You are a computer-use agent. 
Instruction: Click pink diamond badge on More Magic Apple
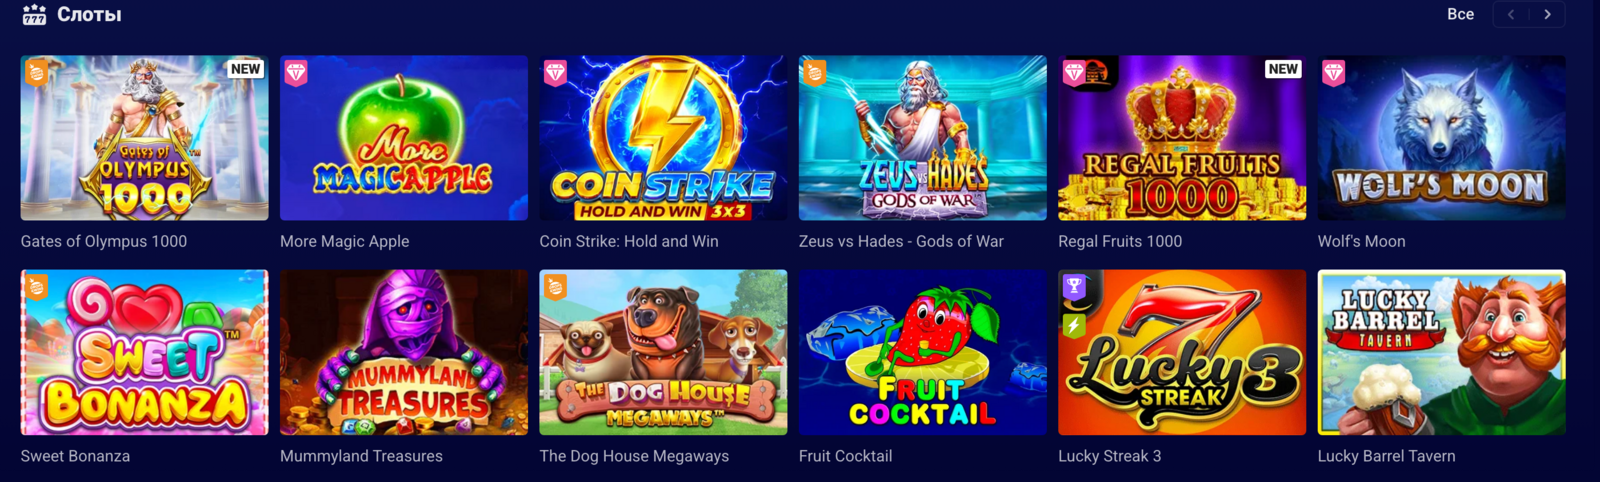(x=296, y=72)
